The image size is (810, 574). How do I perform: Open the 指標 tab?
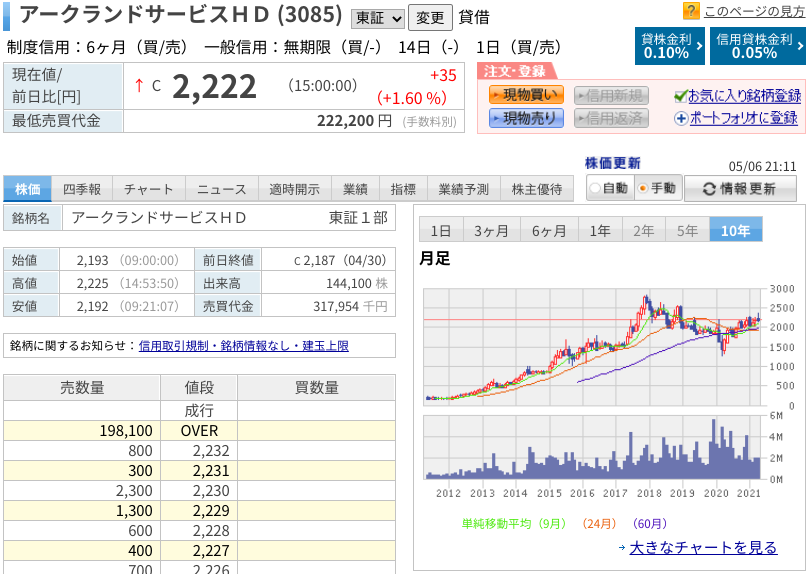403,189
